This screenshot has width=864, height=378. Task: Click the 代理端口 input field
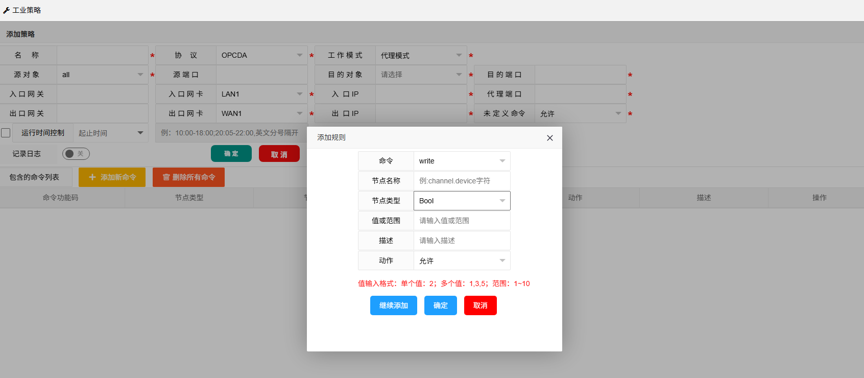[580, 94]
